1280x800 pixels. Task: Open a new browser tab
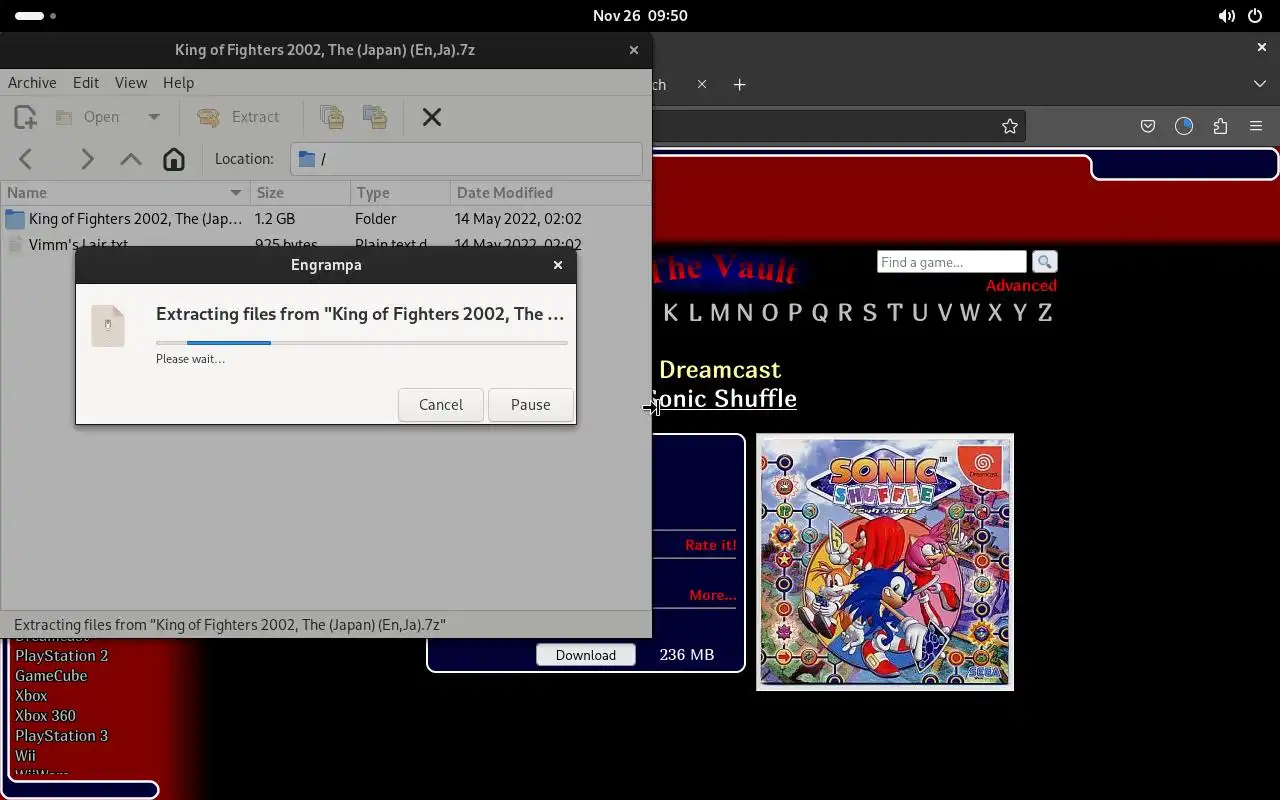pos(740,85)
